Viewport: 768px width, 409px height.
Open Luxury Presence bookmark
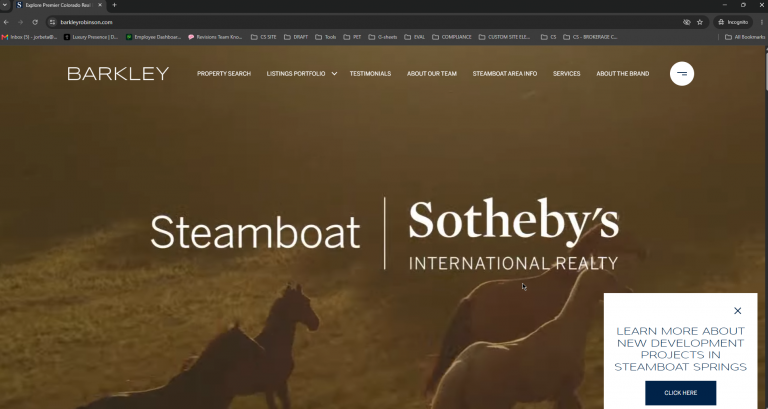[91, 37]
